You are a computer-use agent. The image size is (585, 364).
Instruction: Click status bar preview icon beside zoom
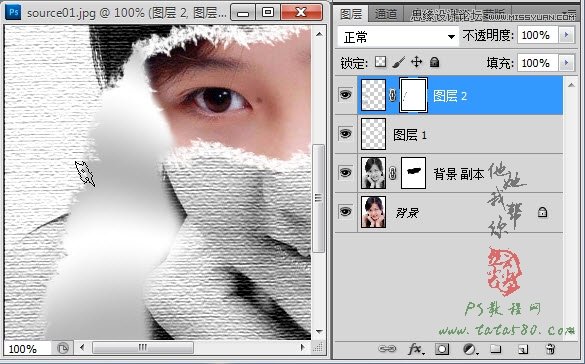[63, 349]
